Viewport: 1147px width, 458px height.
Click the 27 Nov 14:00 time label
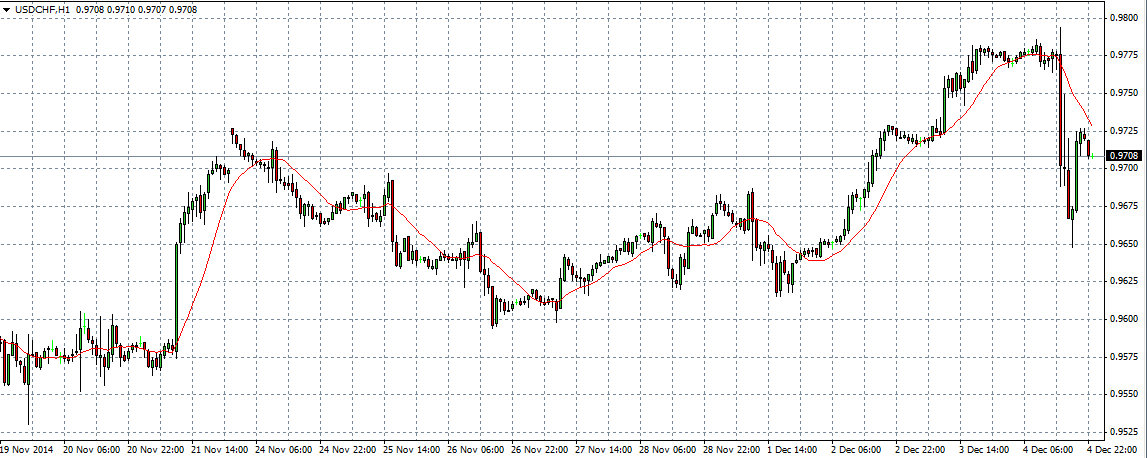click(x=602, y=448)
